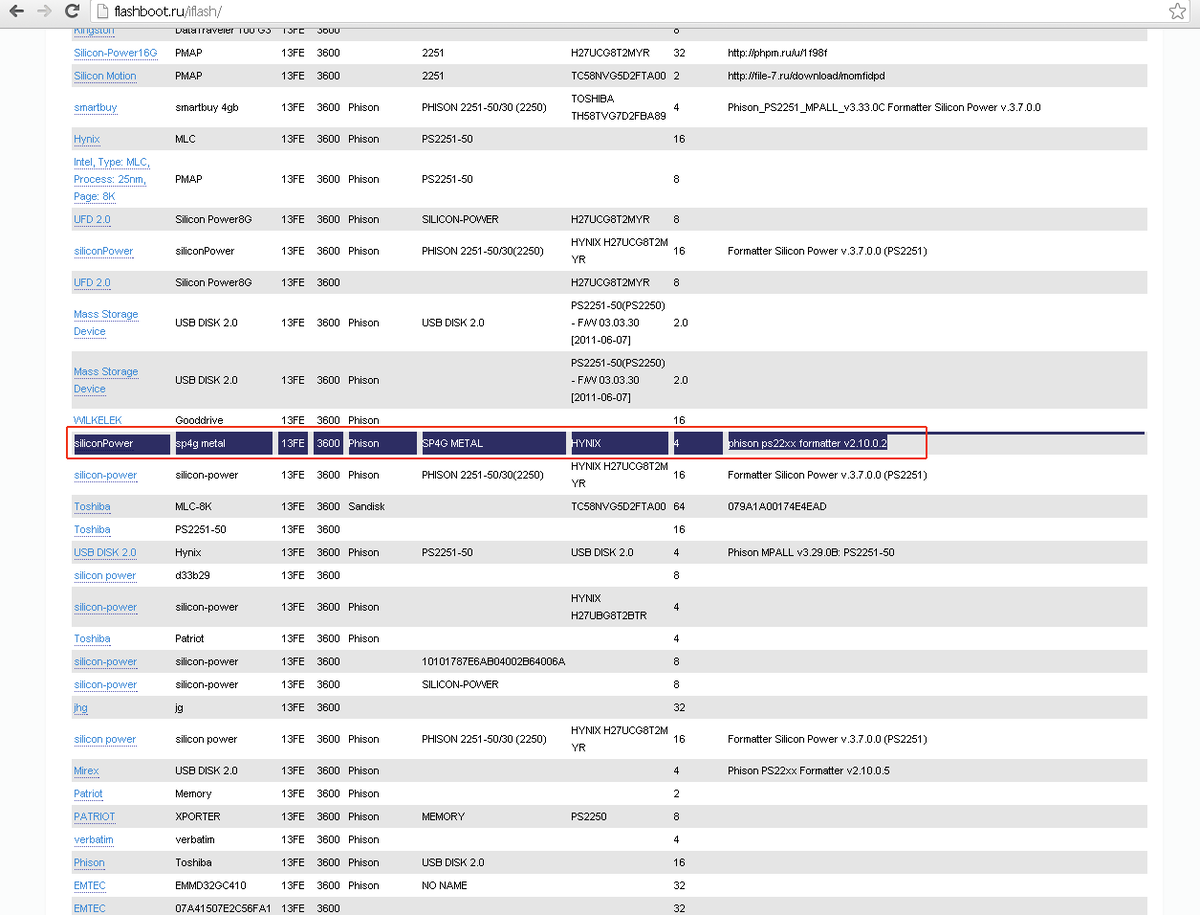The height and width of the screenshot is (915, 1200).
Task: Open the Hynix MLC row link
Action: 87,139
